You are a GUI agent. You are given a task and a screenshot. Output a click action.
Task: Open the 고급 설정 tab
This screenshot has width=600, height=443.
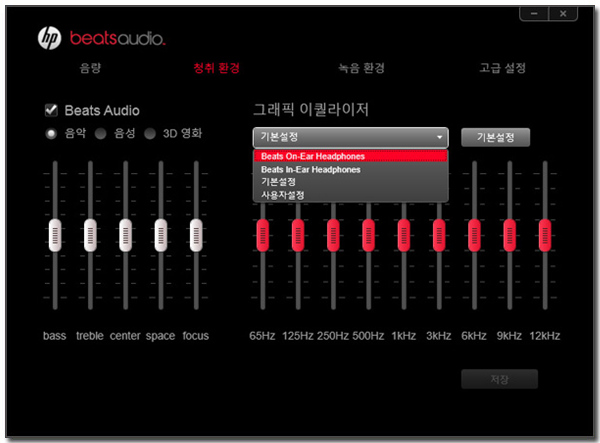point(502,68)
